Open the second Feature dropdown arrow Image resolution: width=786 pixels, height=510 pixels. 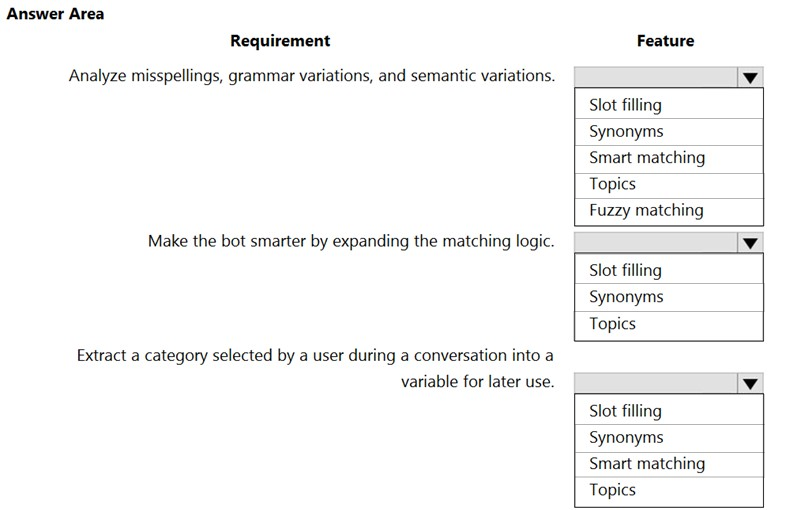[x=750, y=243]
